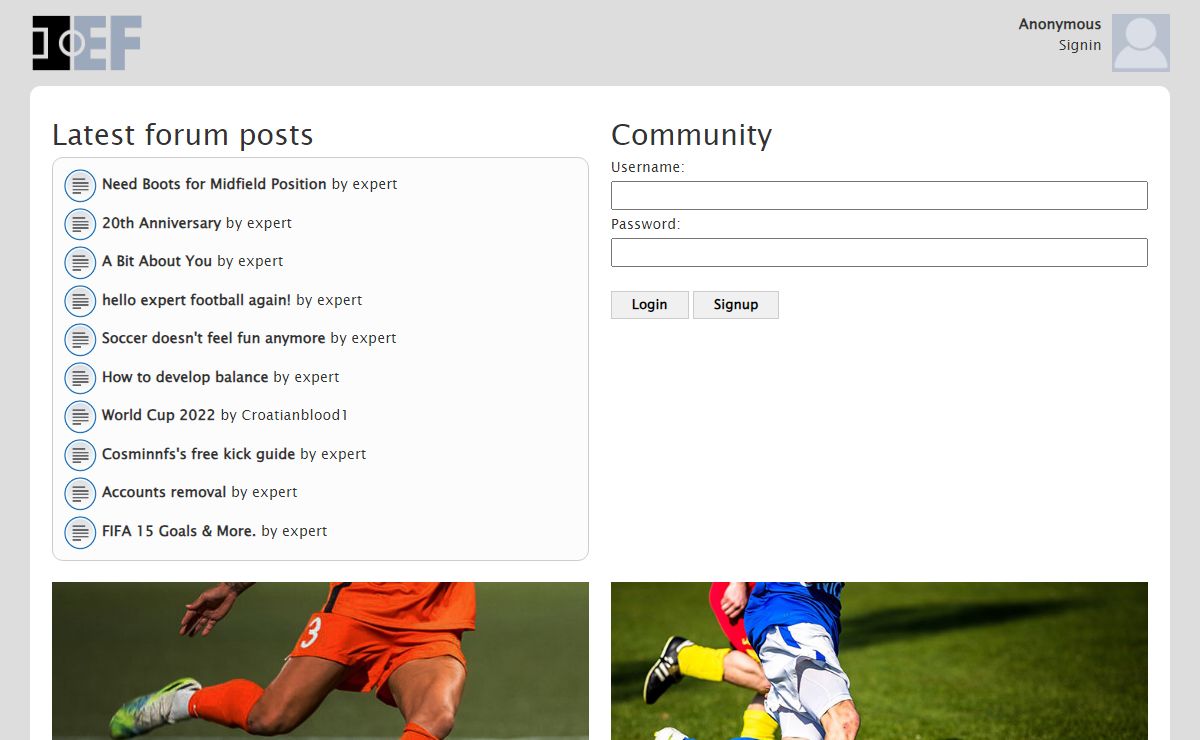Click post icon beside hello expert football again!

(80, 301)
